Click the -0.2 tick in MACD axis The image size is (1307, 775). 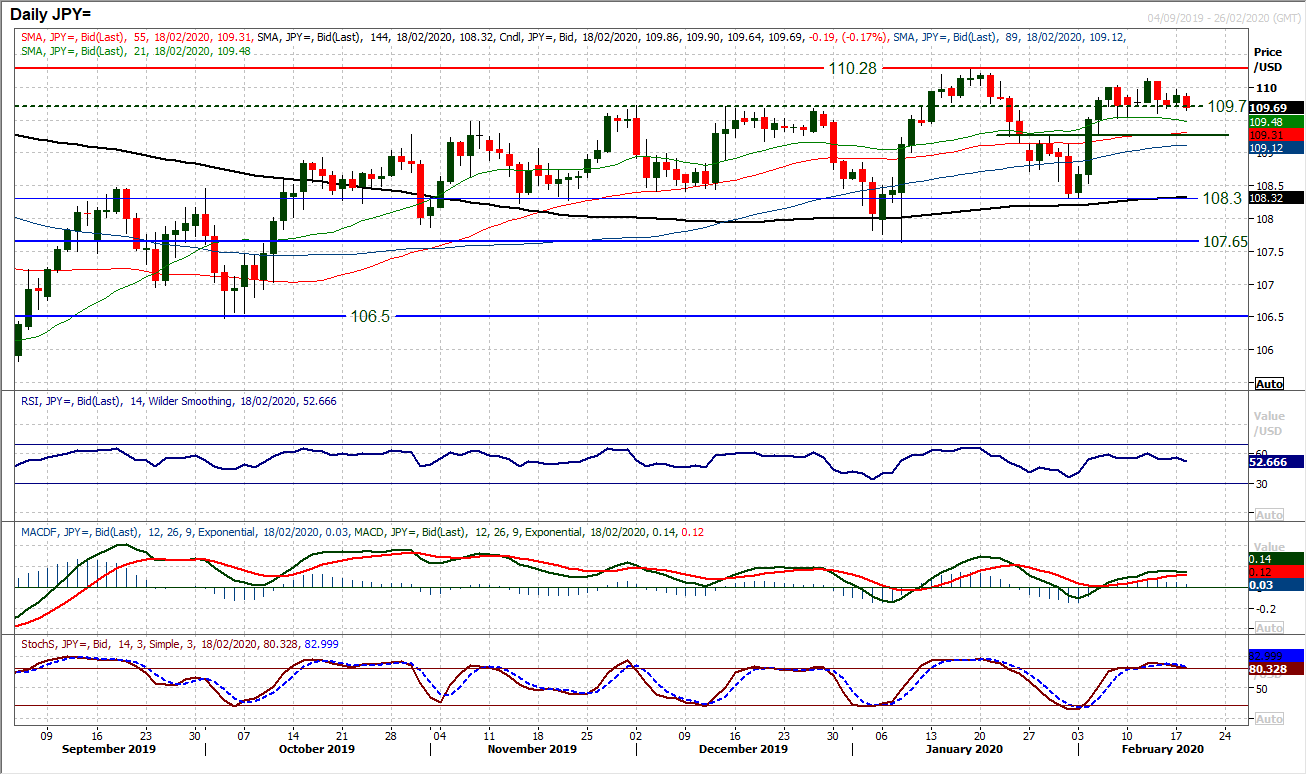pos(1264,608)
